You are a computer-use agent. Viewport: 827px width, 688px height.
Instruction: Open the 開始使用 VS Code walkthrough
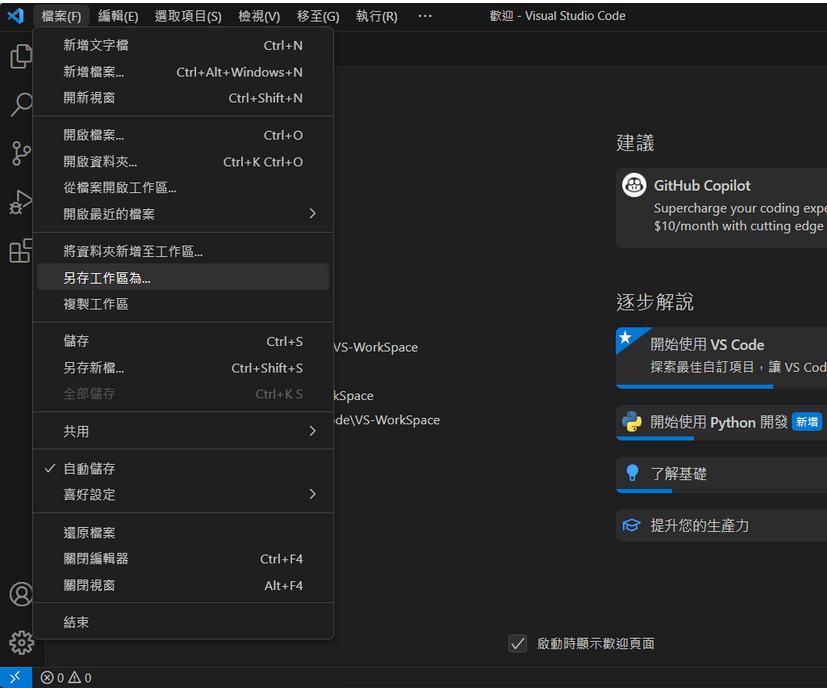click(722, 358)
